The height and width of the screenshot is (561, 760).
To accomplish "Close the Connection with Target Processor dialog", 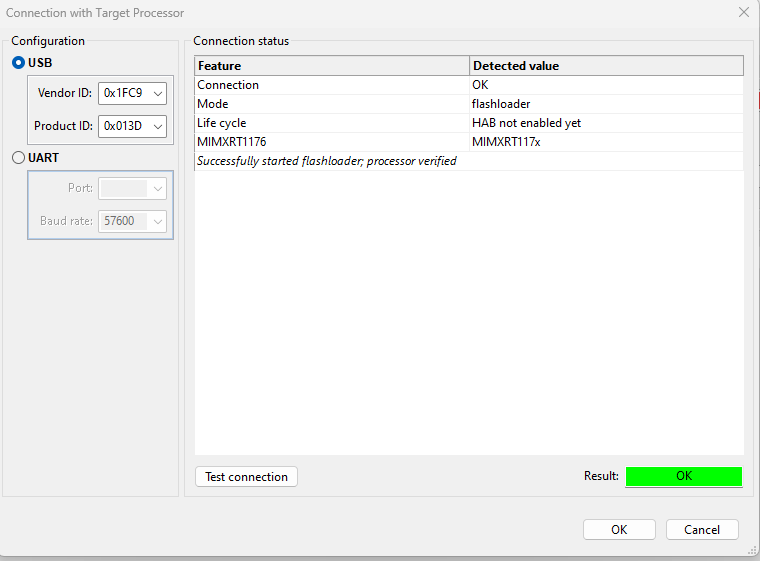I will [x=743, y=12].
